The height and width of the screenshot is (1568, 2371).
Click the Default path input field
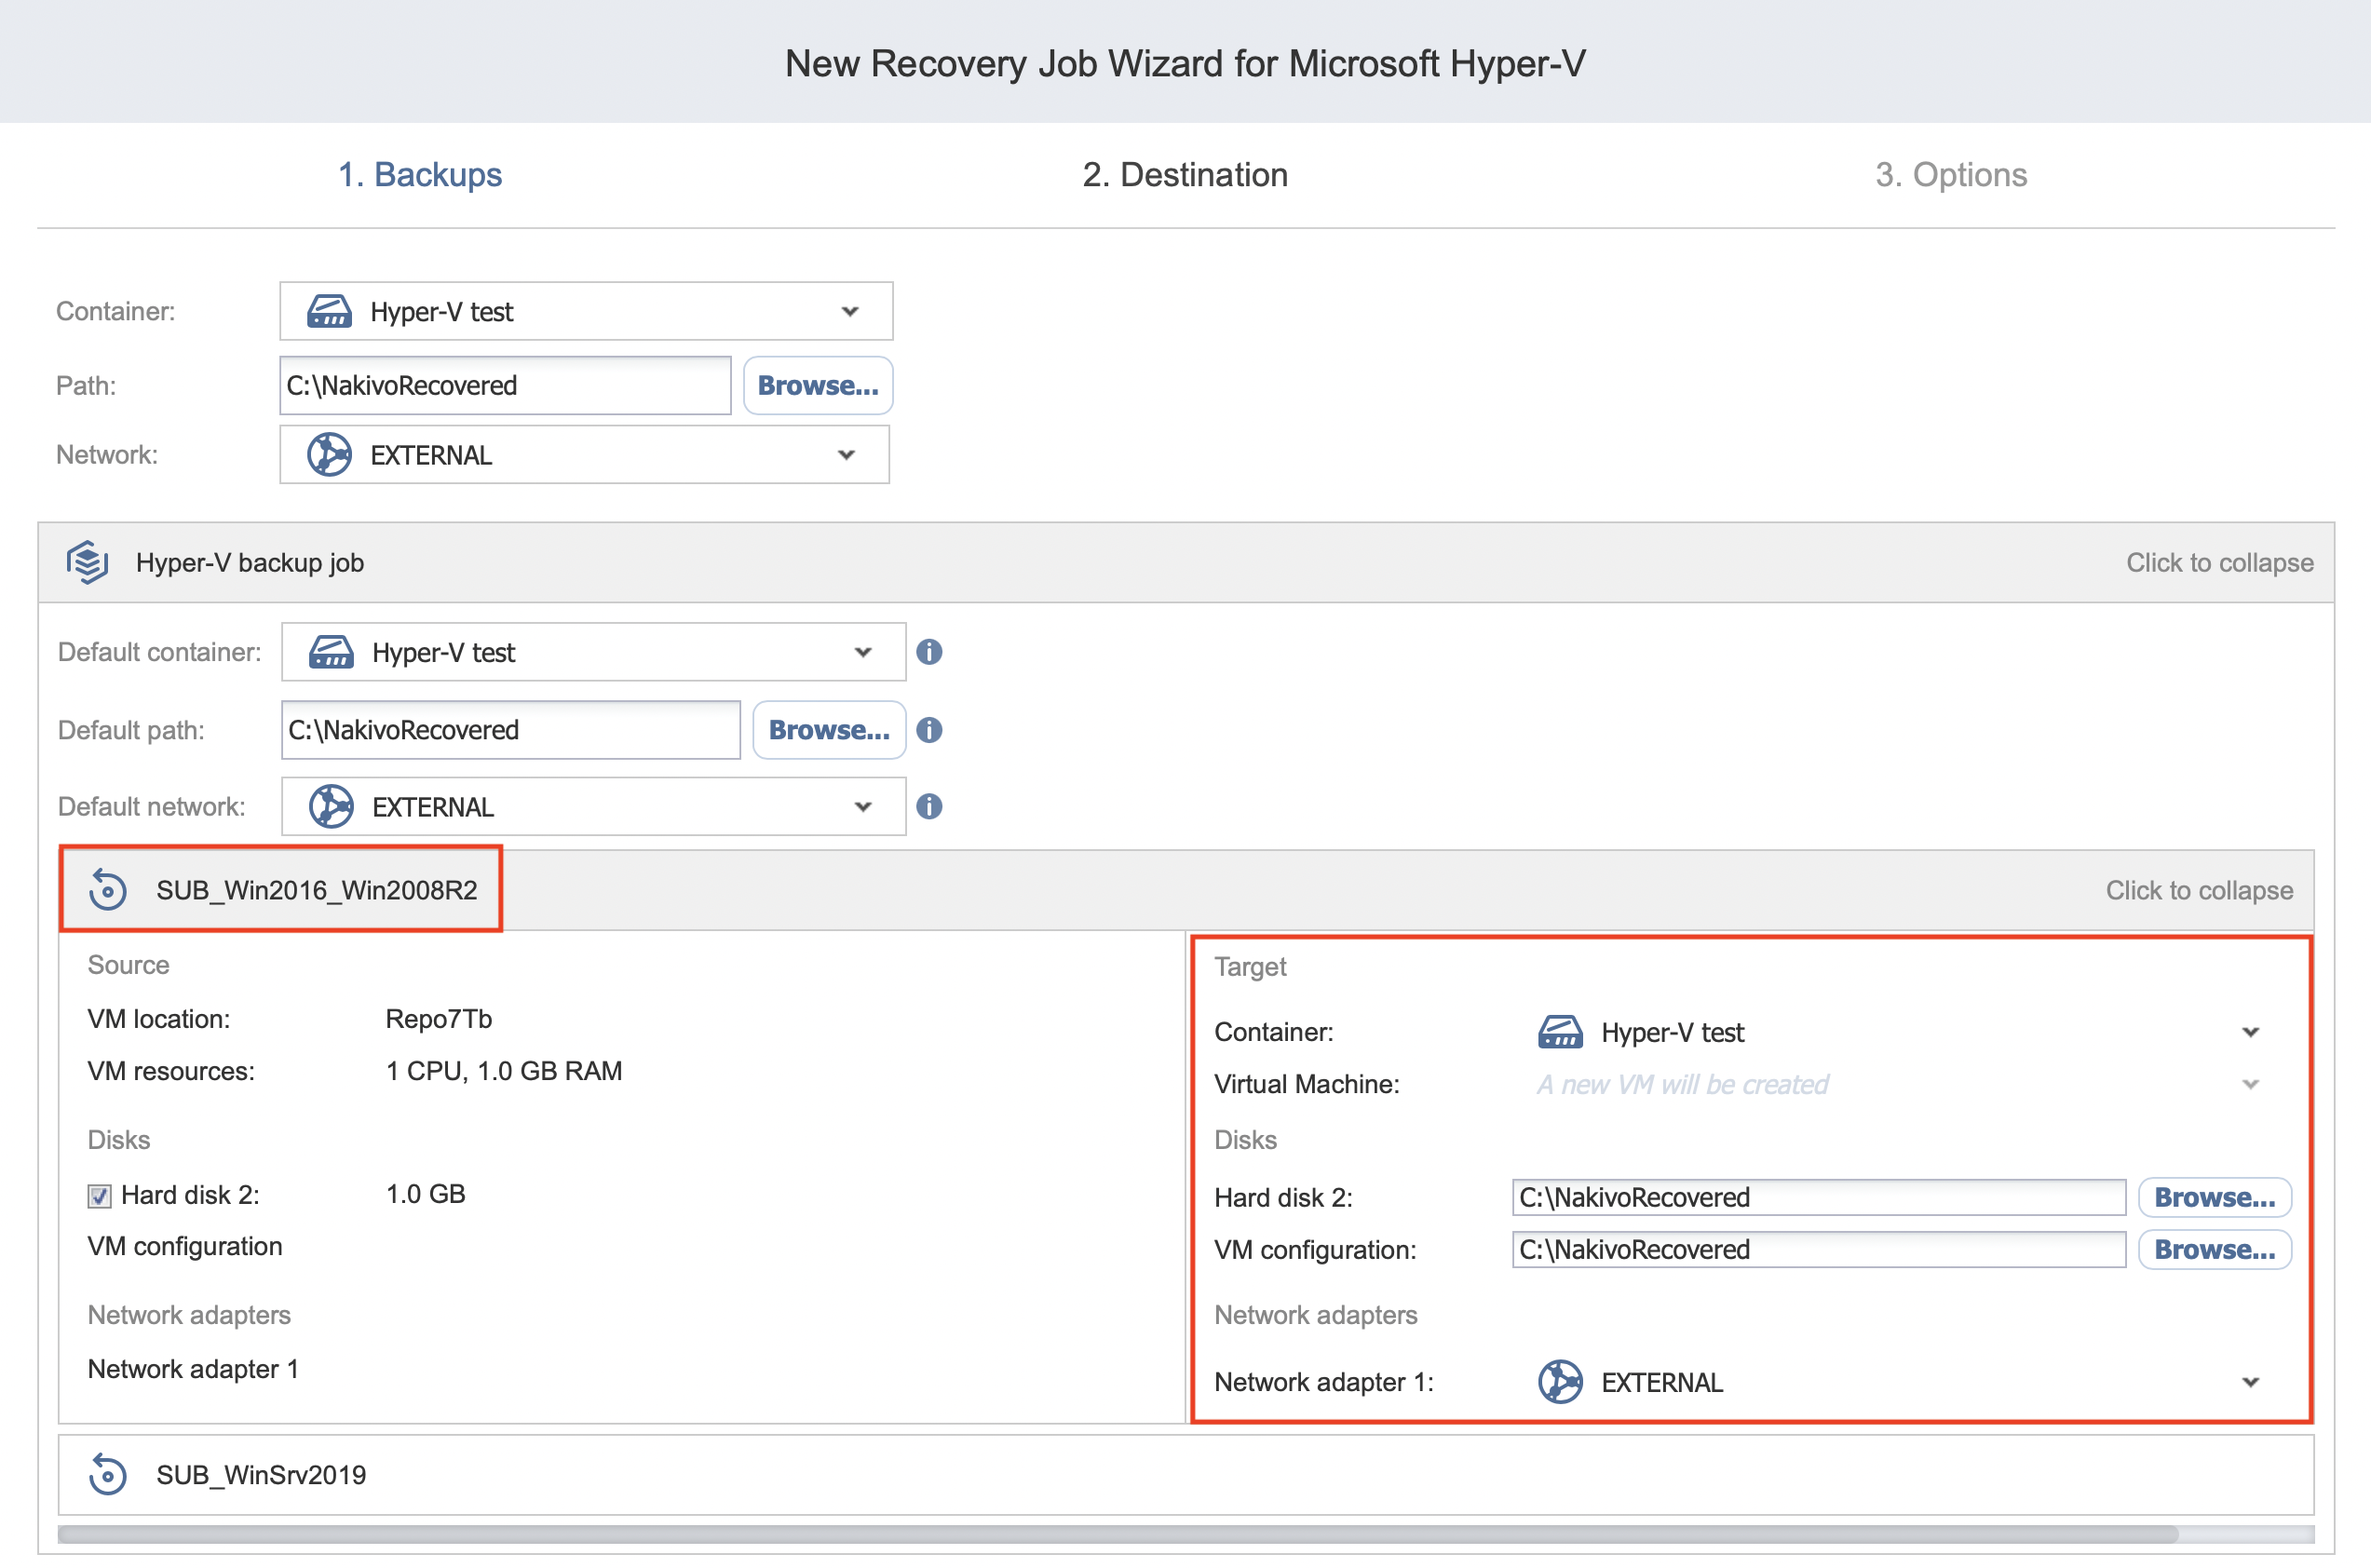[511, 730]
